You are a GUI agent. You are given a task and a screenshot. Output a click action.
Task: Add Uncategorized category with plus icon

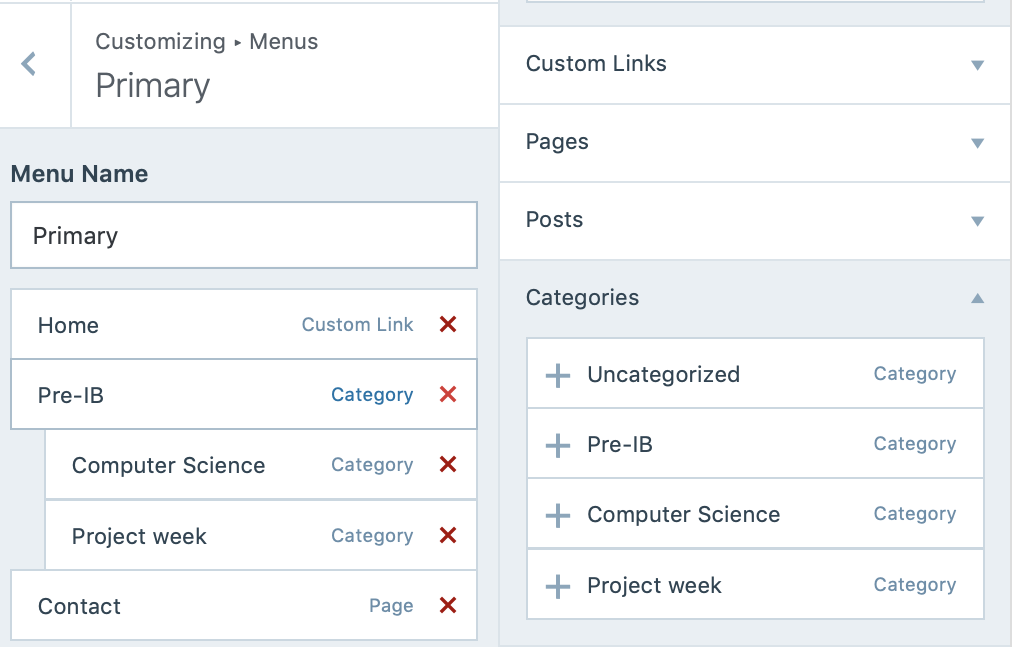point(557,375)
